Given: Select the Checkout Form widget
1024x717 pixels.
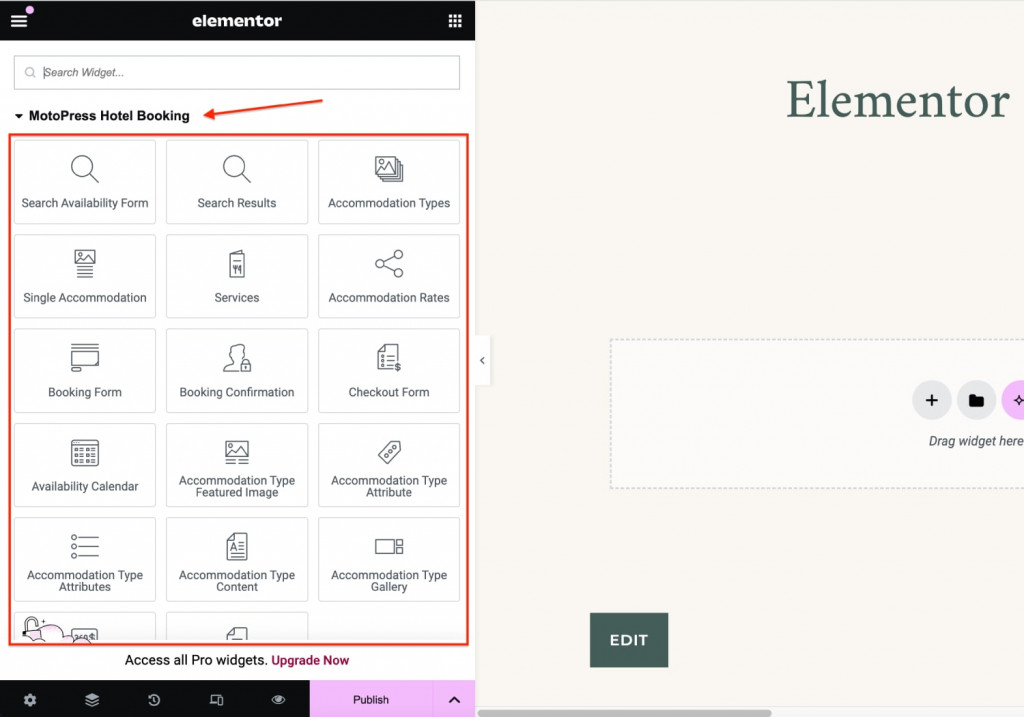Looking at the screenshot, I should click(x=388, y=370).
